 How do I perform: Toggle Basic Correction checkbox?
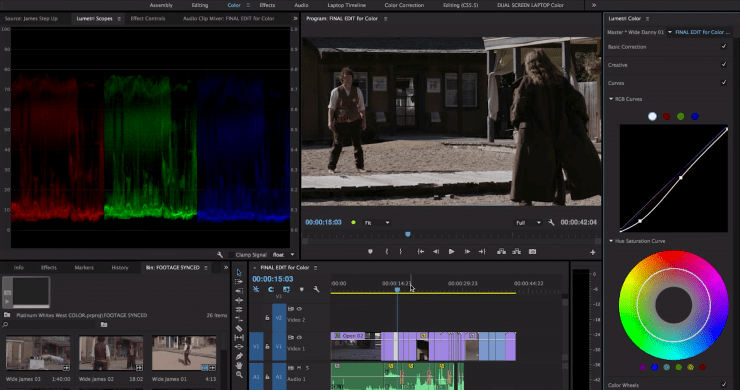(x=724, y=46)
